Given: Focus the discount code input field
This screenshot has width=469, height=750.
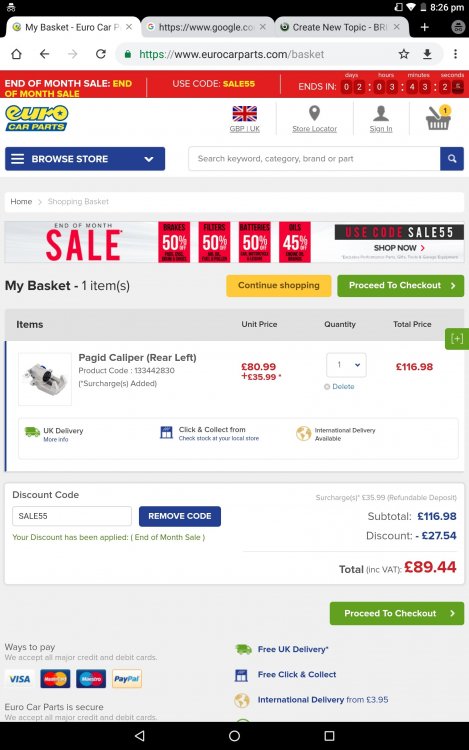Looking at the screenshot, I should [72, 516].
